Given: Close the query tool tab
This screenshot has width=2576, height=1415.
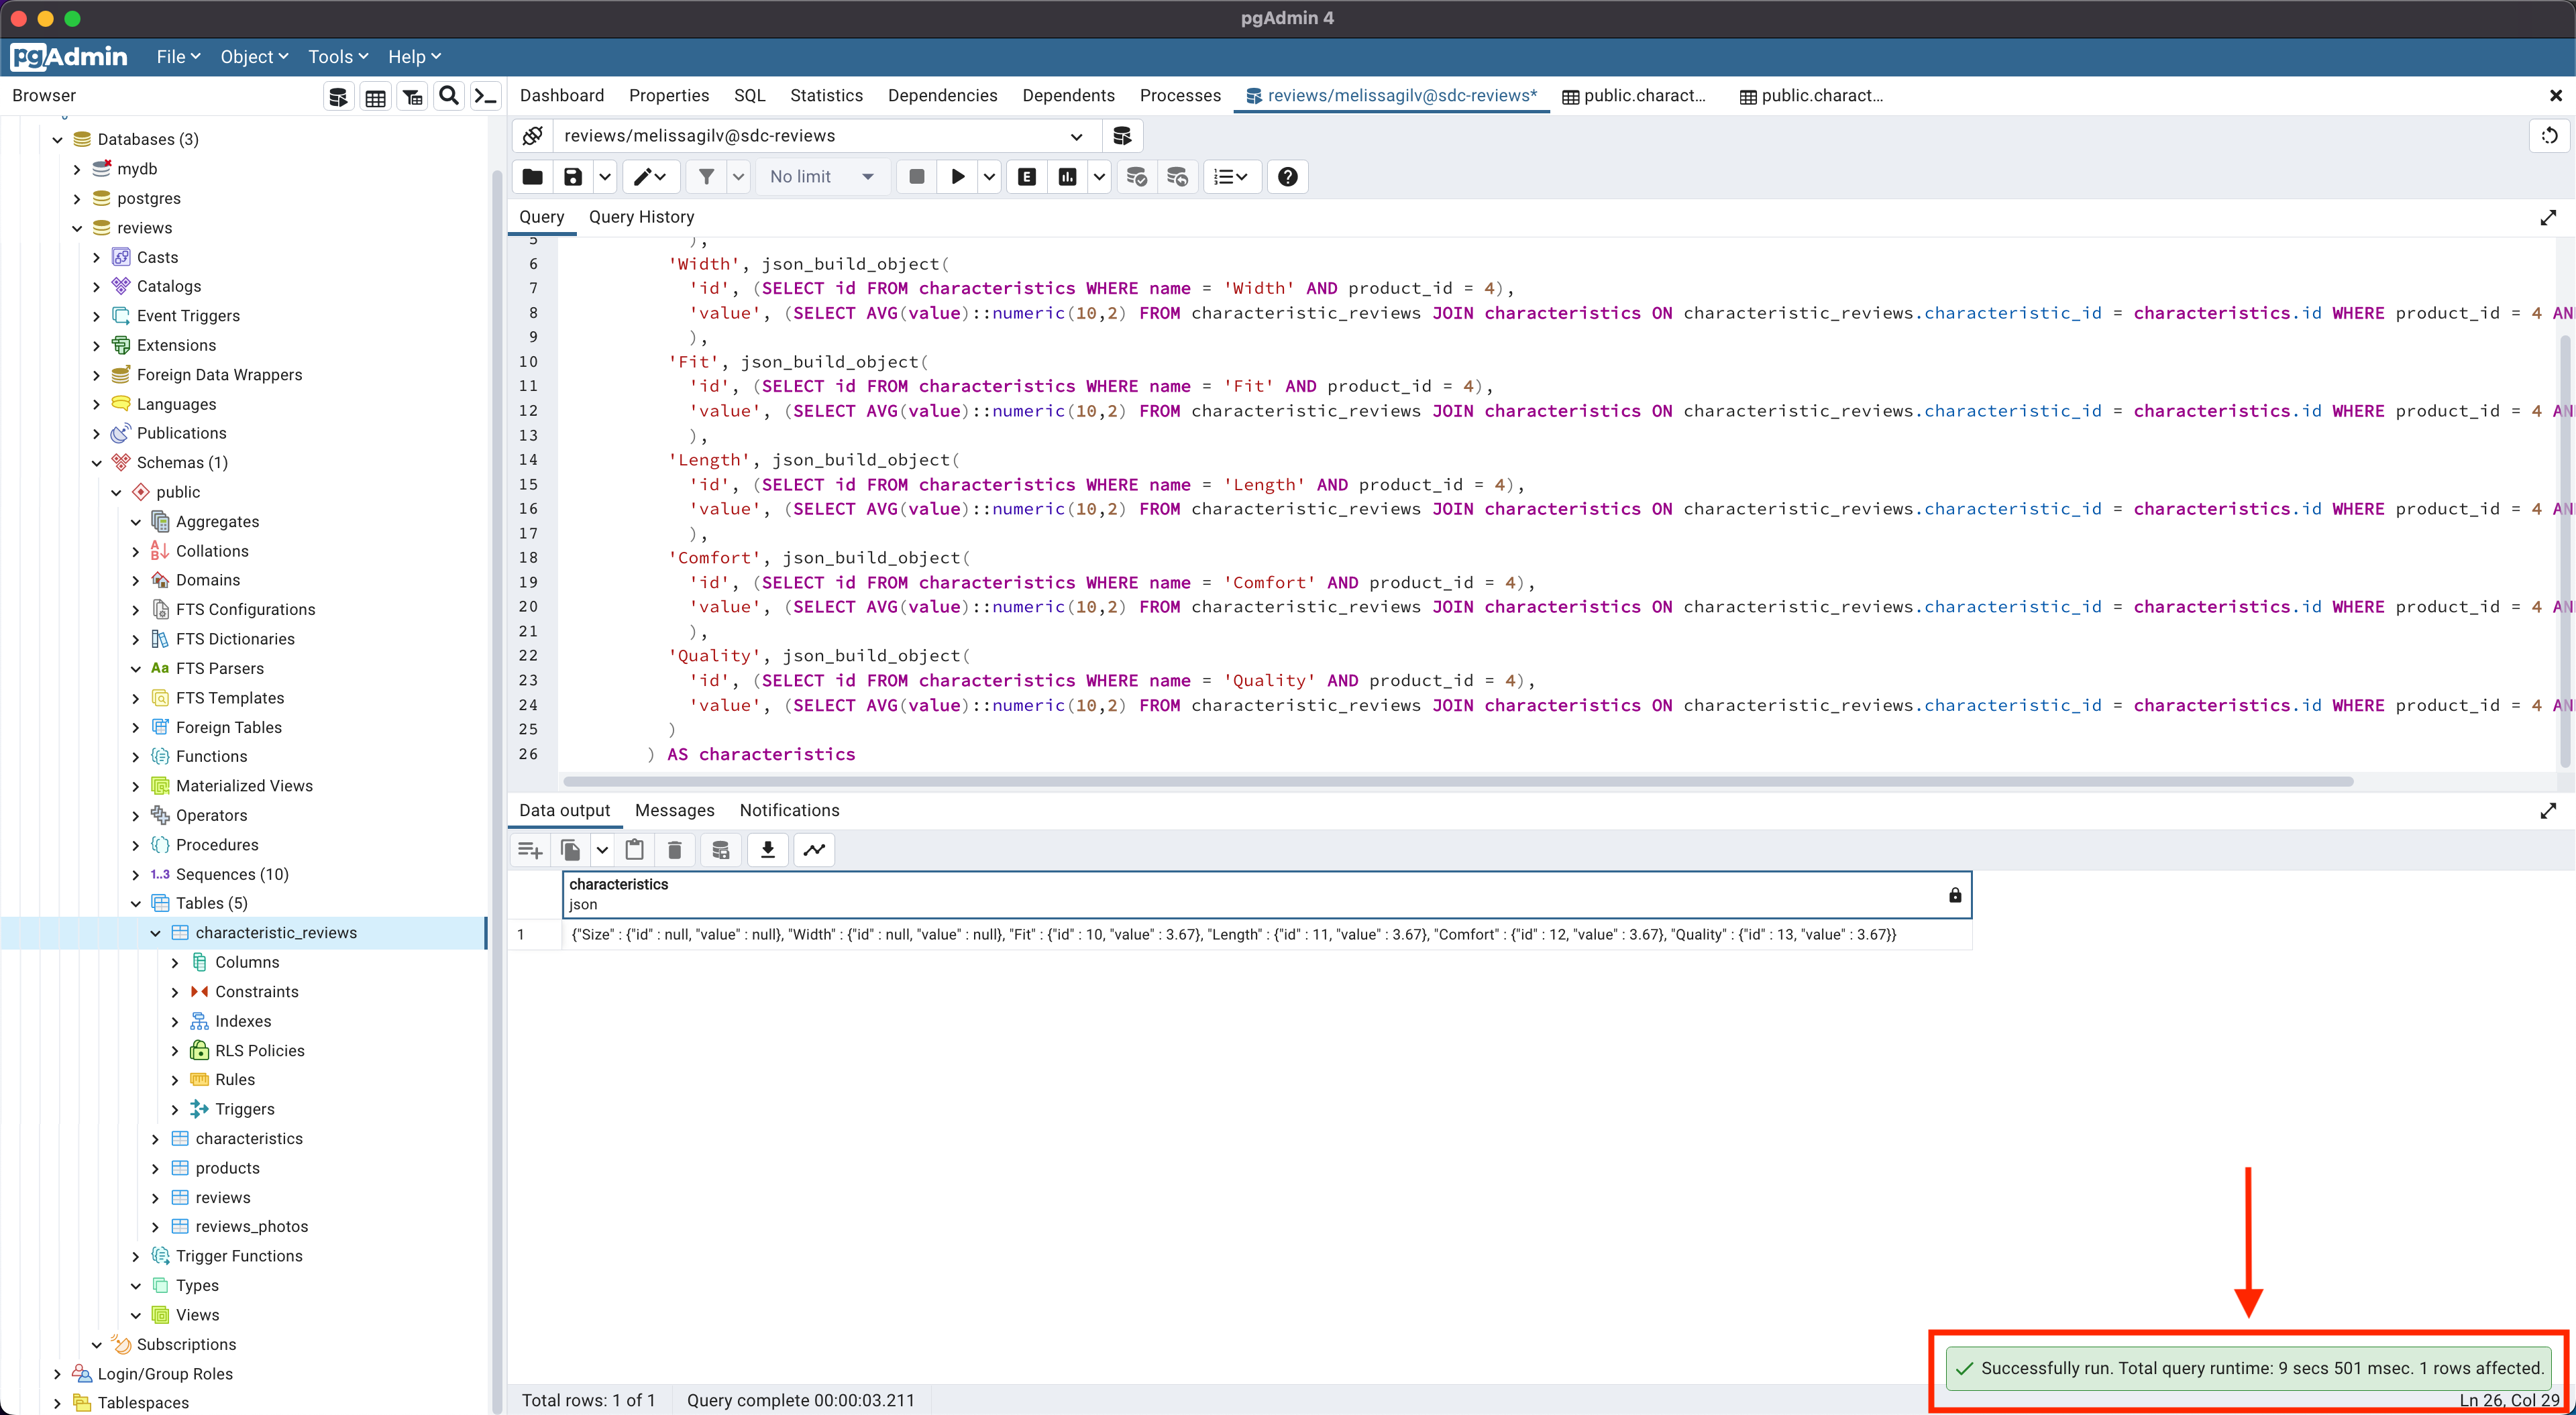Looking at the screenshot, I should coord(2556,96).
